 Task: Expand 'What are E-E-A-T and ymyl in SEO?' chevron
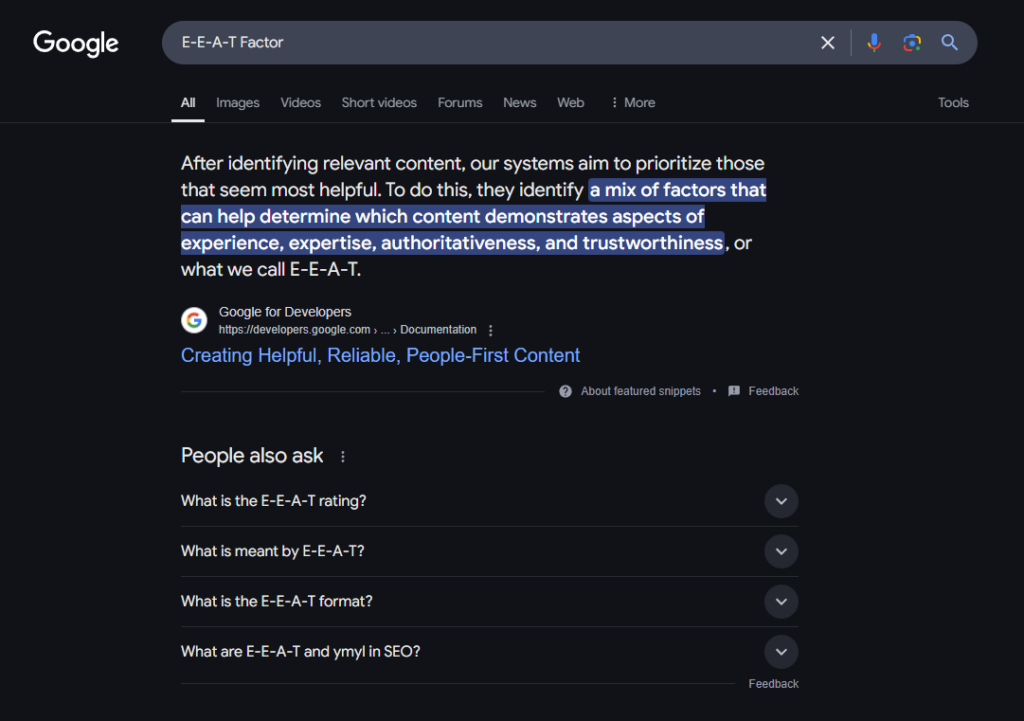tap(781, 652)
